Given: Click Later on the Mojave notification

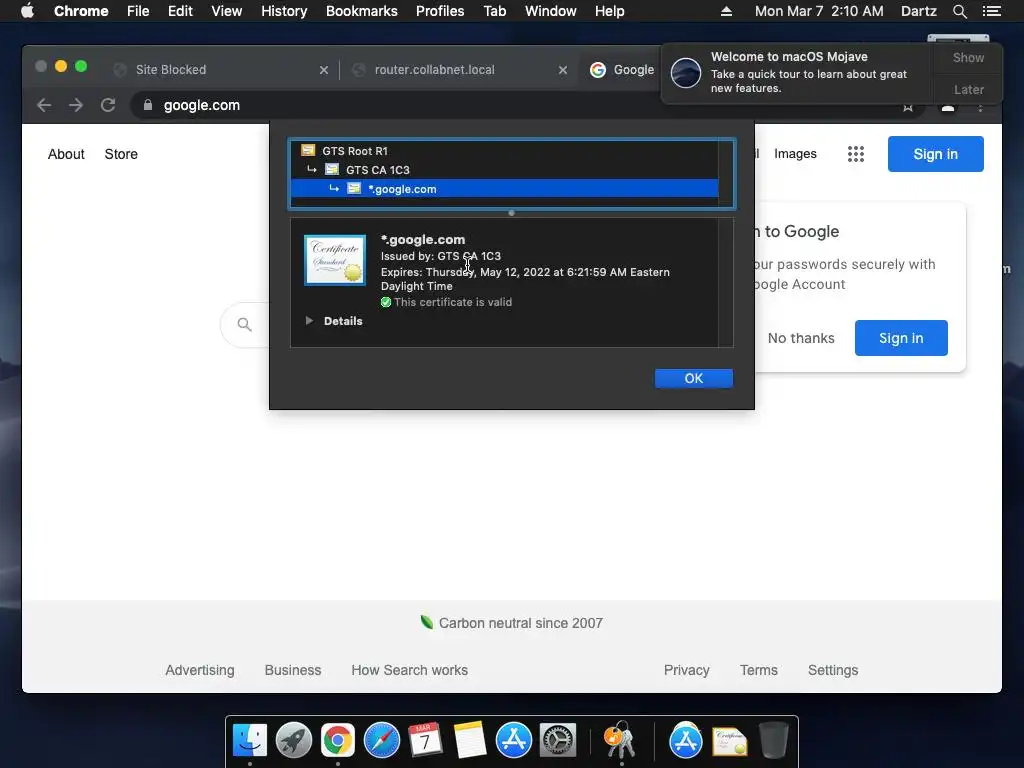Looking at the screenshot, I should tap(968, 89).
